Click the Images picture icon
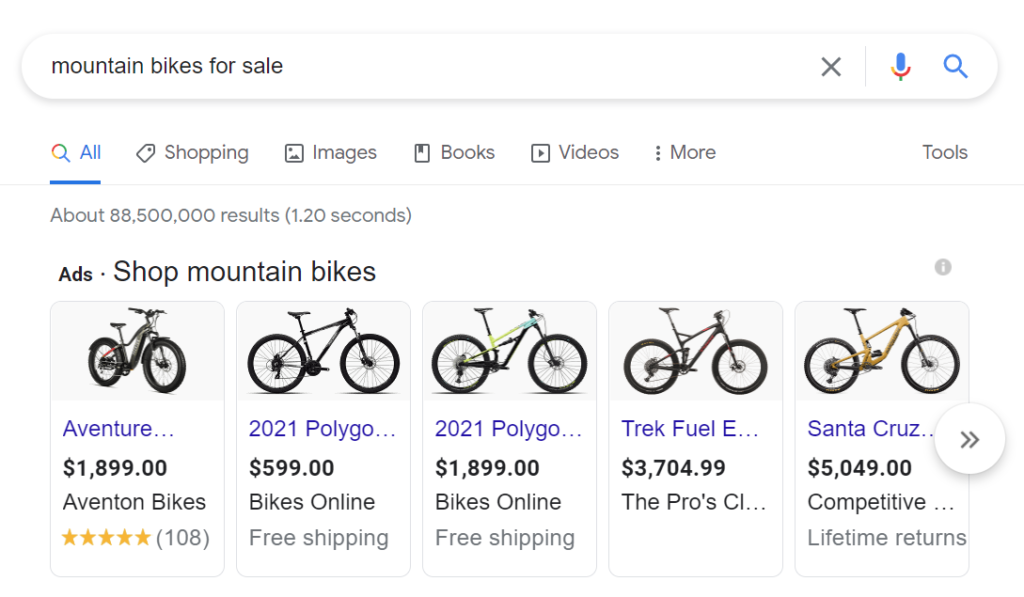Viewport: 1024px width, 597px height. click(x=292, y=152)
